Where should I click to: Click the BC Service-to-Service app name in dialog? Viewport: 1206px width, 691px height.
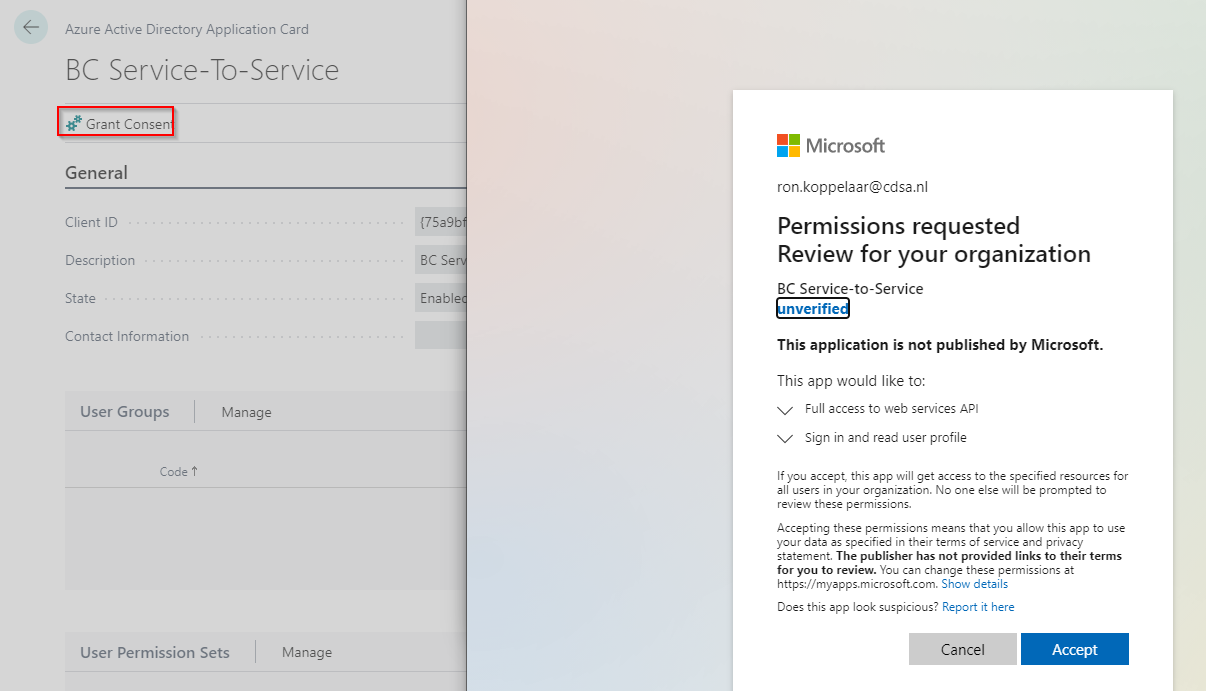(x=850, y=289)
